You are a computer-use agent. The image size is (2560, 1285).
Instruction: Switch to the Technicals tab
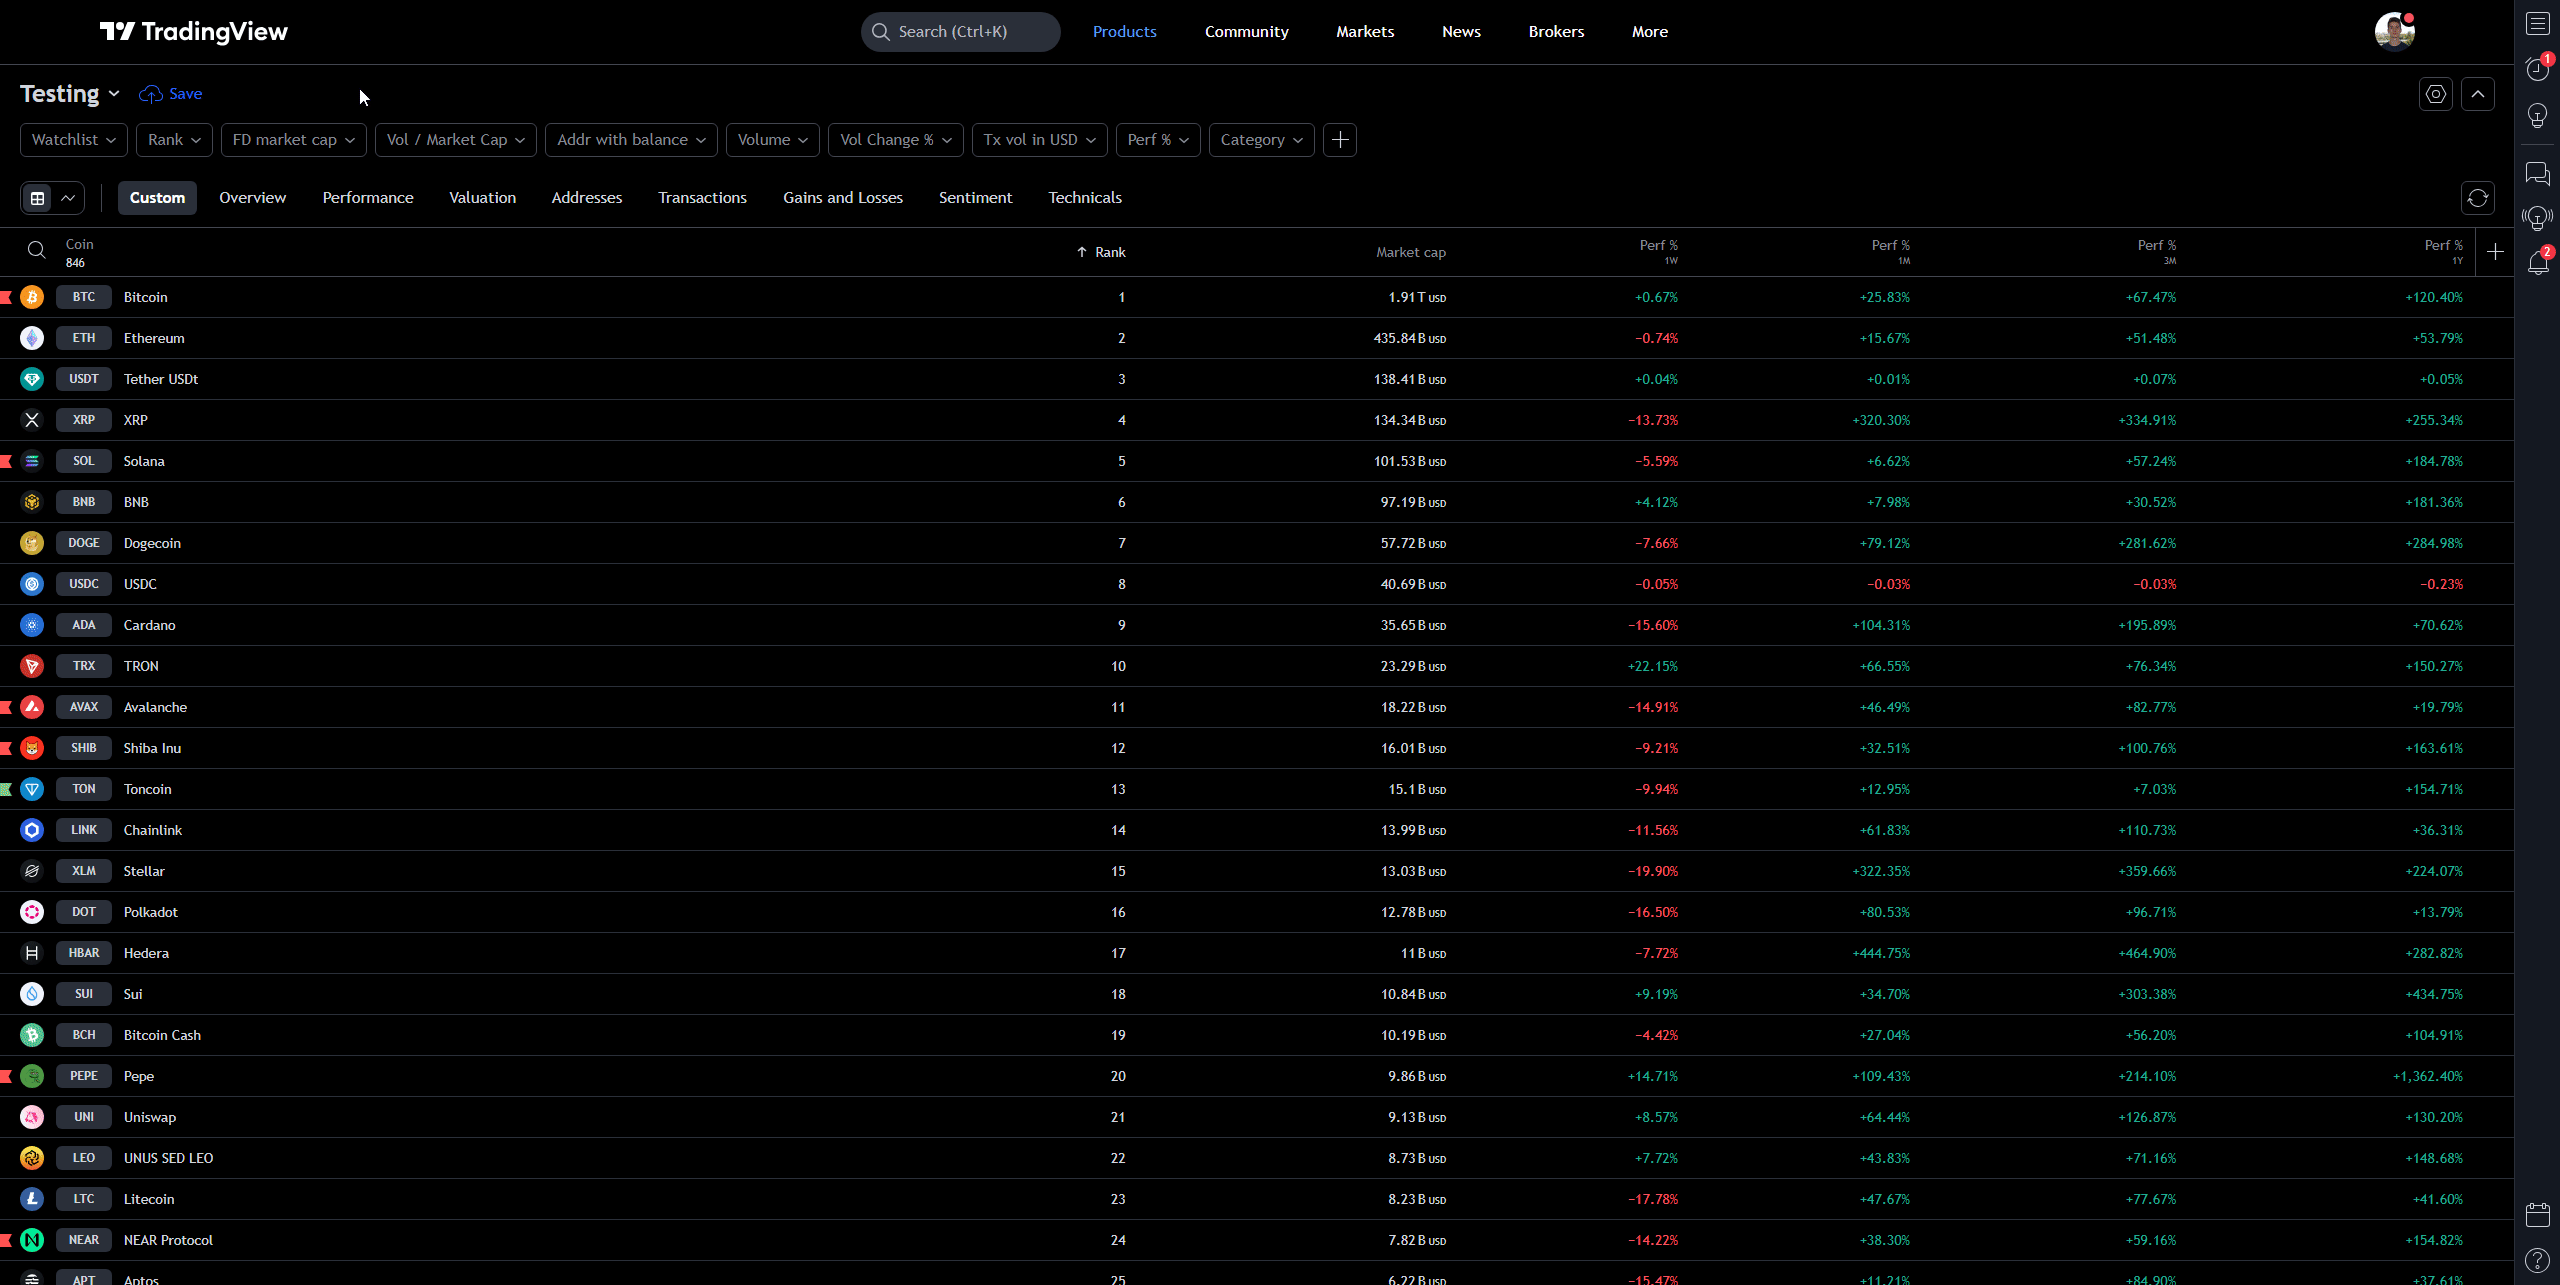click(x=1085, y=198)
